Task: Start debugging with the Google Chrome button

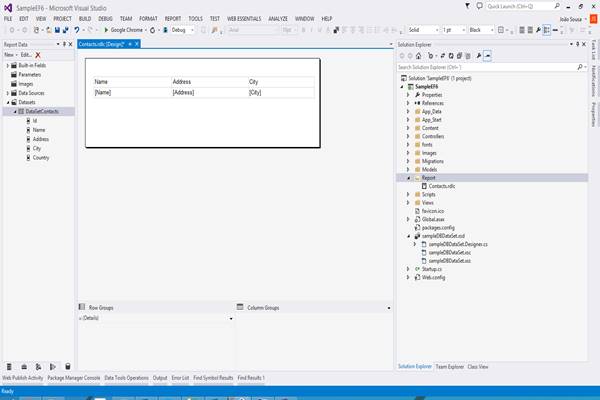Action: tap(123, 30)
